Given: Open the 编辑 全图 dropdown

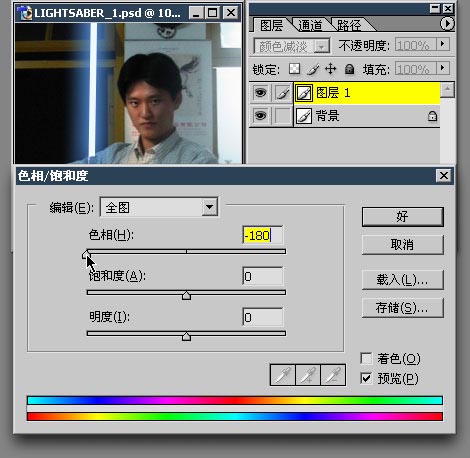Looking at the screenshot, I should coord(159,207).
